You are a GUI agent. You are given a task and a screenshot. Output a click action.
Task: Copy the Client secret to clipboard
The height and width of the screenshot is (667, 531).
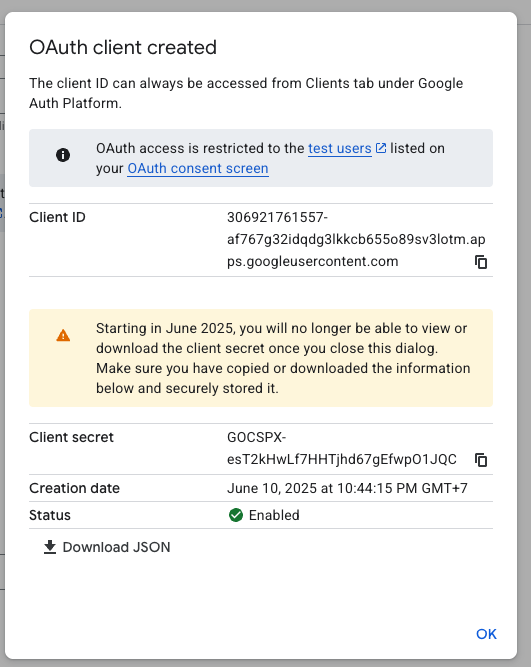coord(481,460)
